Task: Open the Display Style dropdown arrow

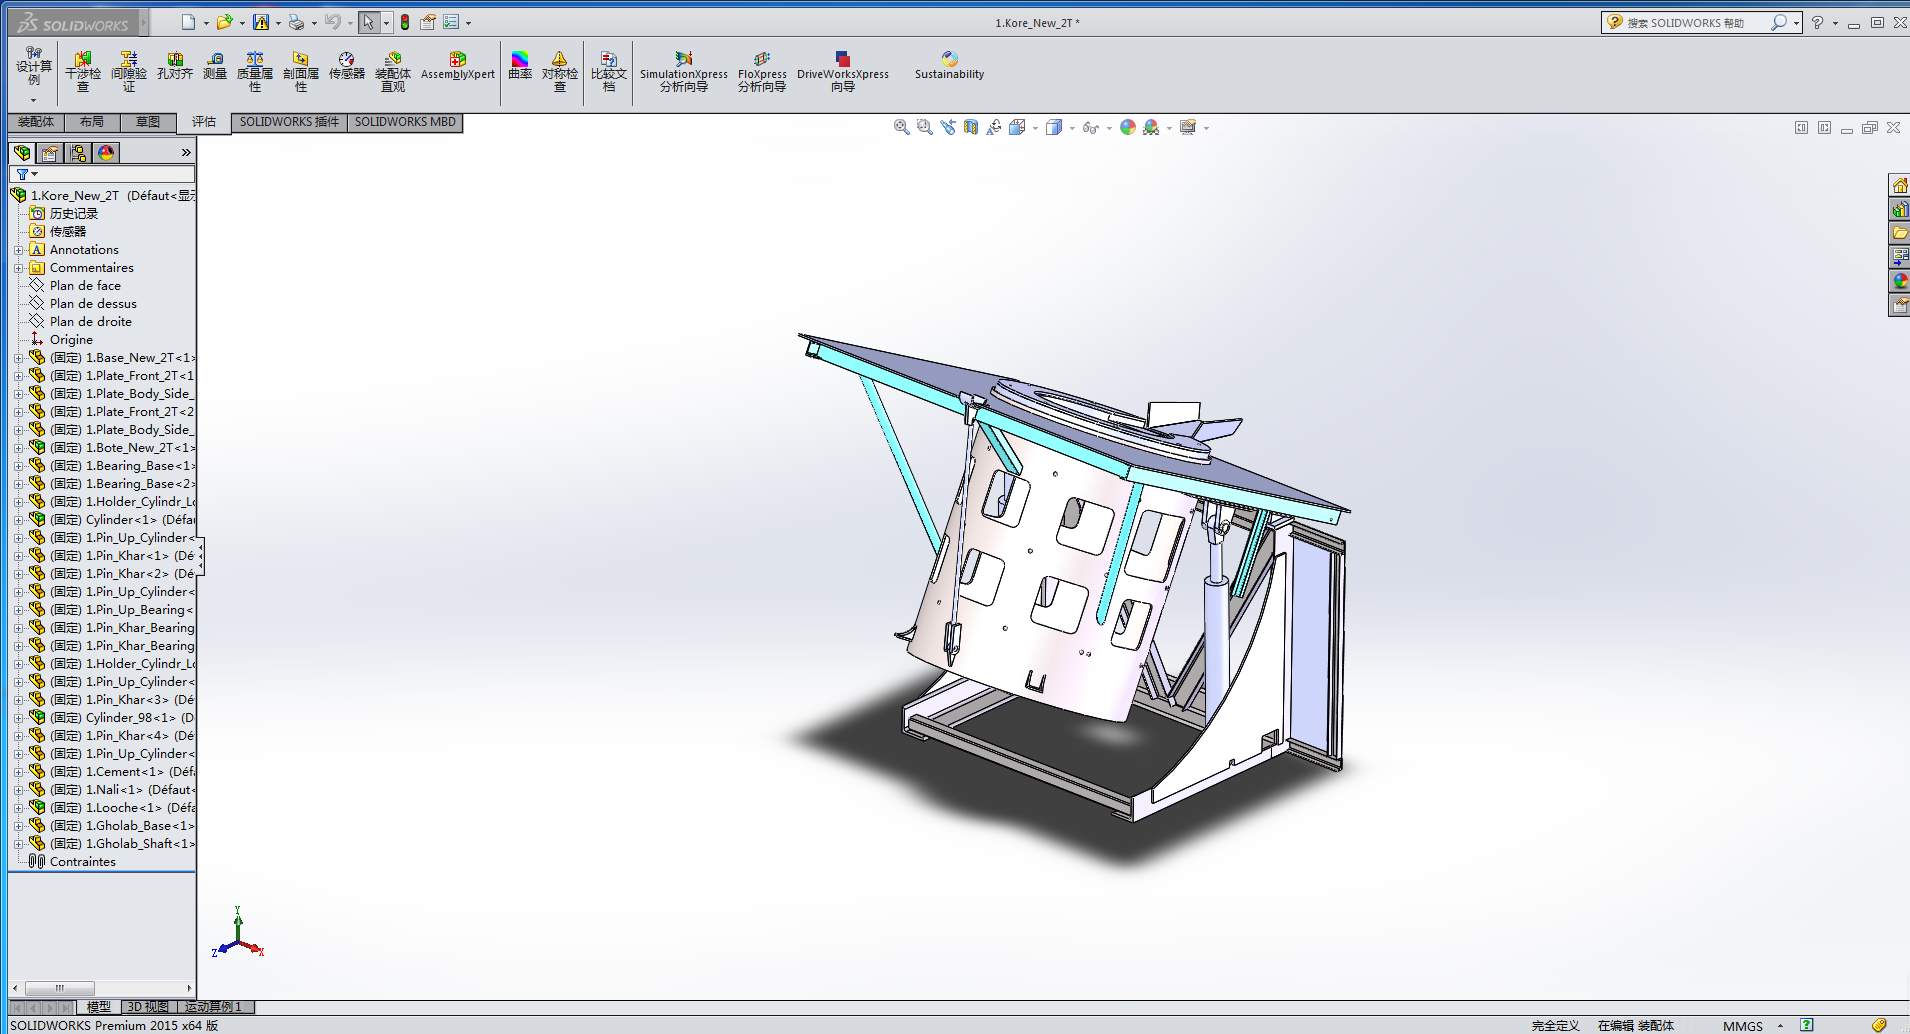Action: [1072, 128]
